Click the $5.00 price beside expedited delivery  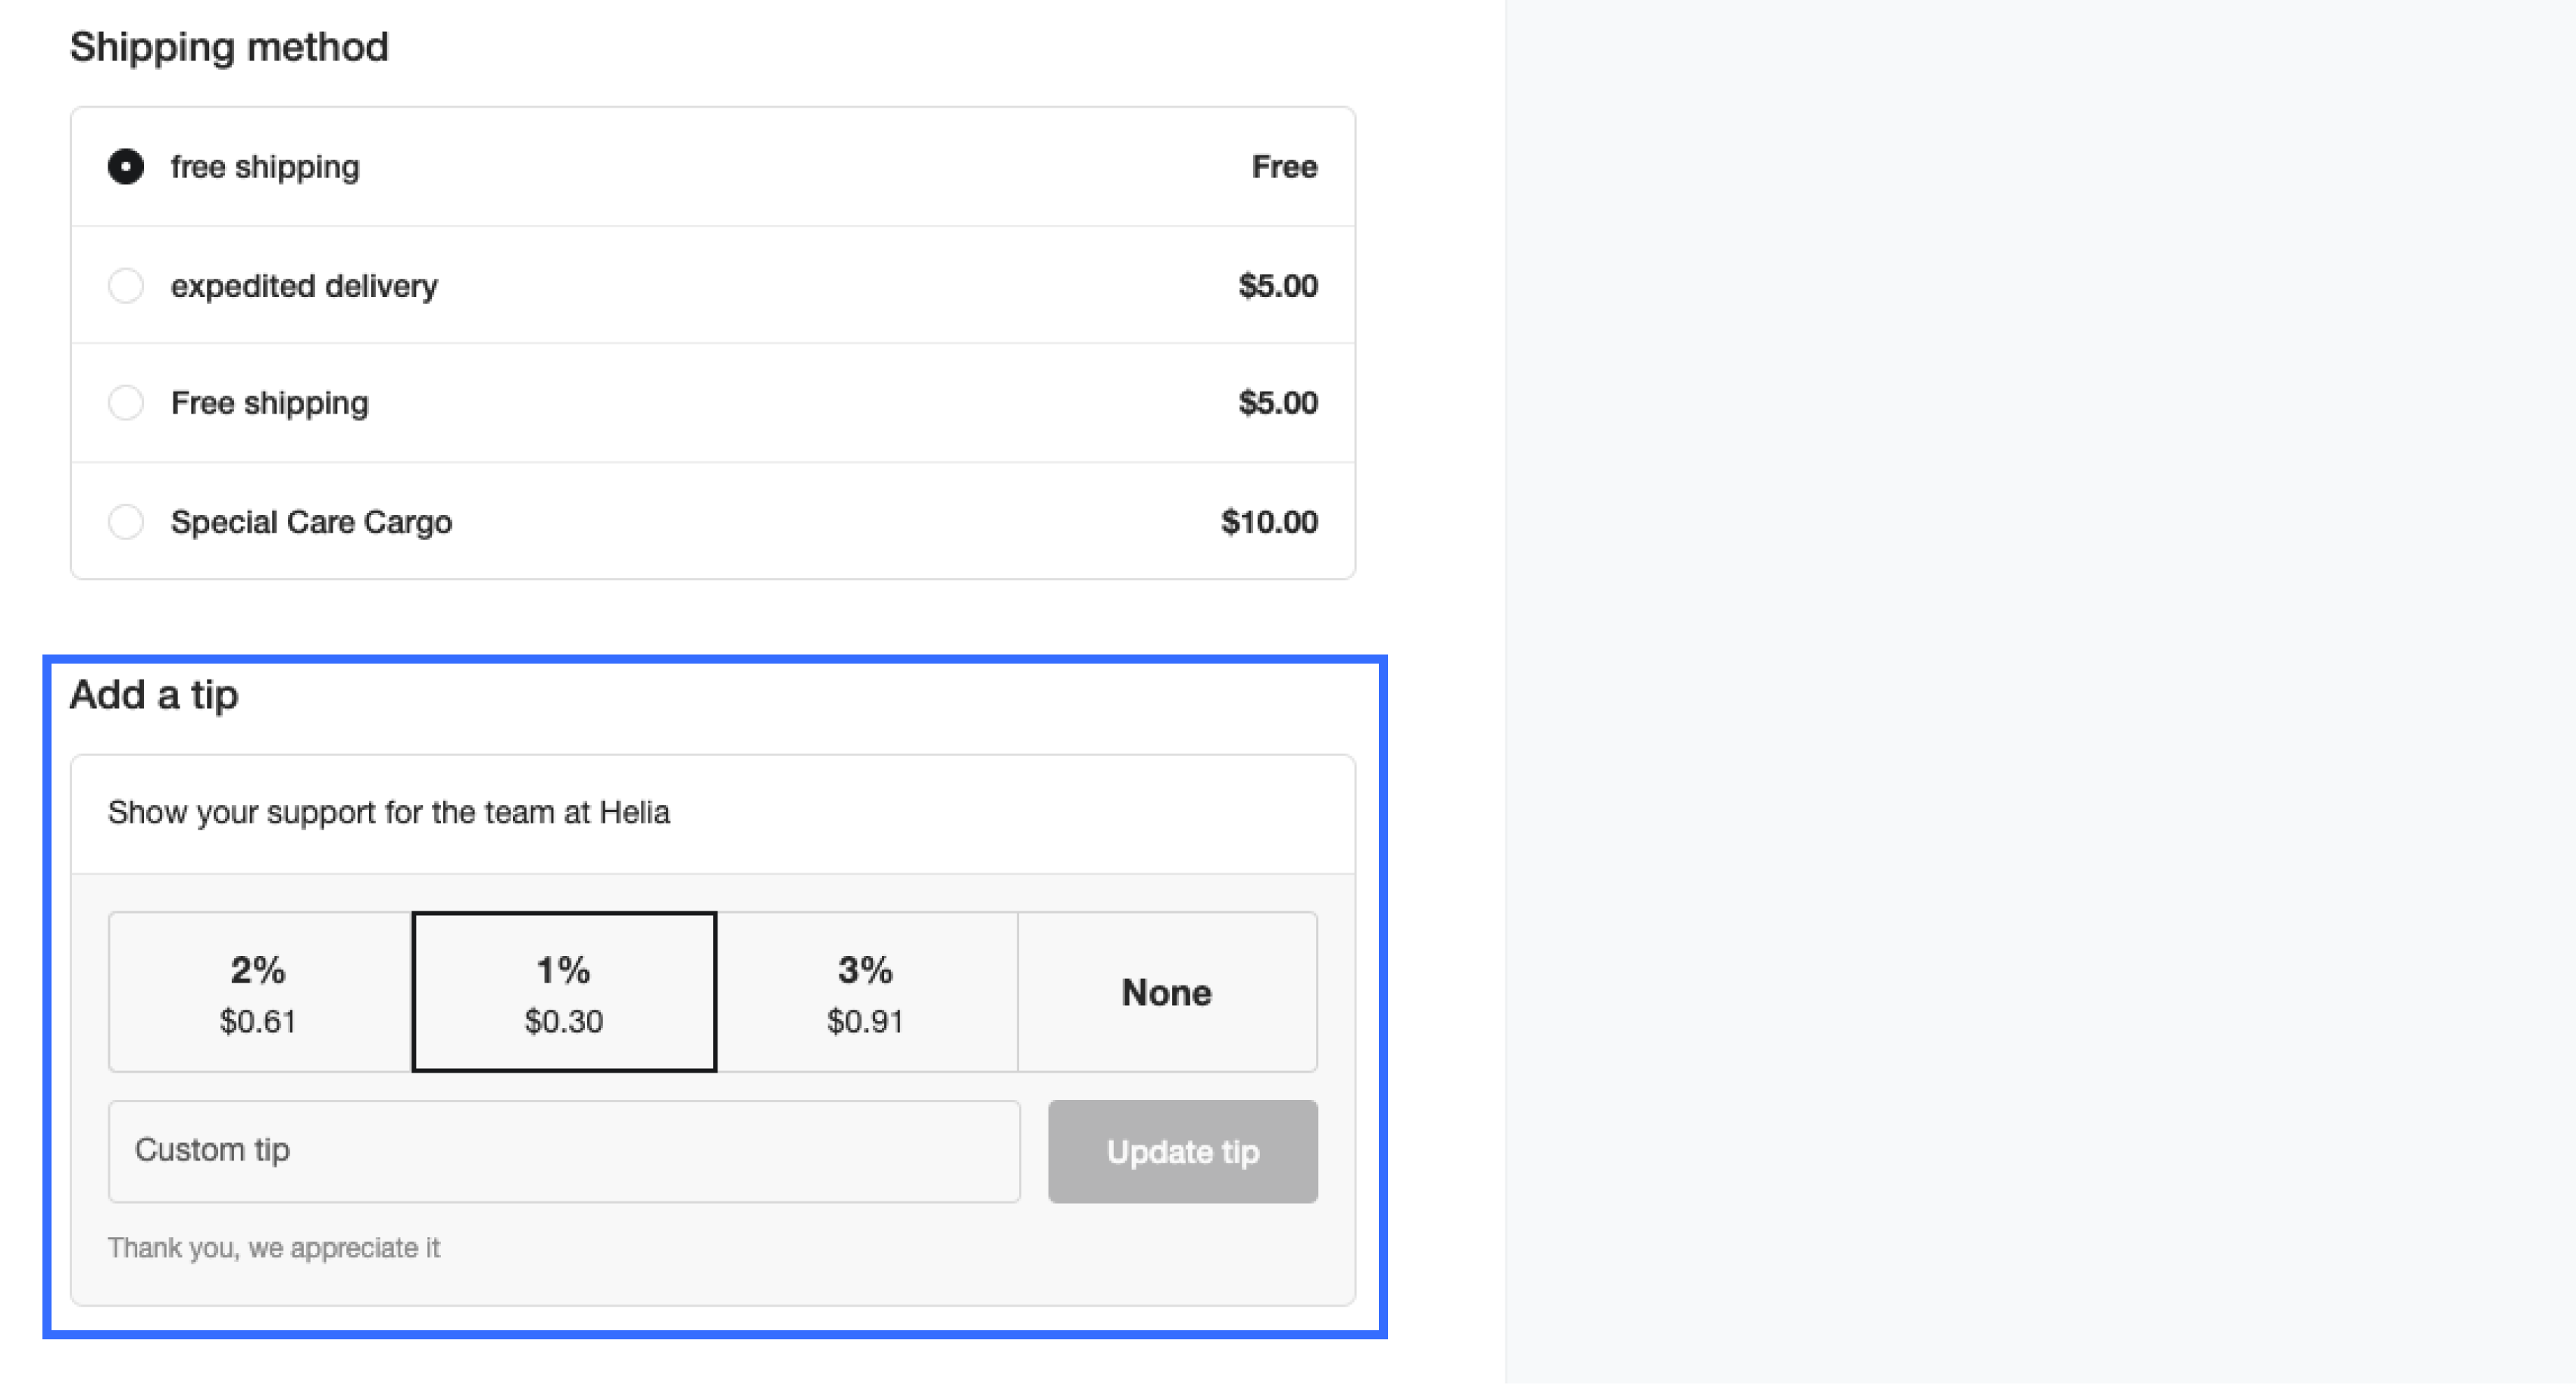(x=1278, y=286)
